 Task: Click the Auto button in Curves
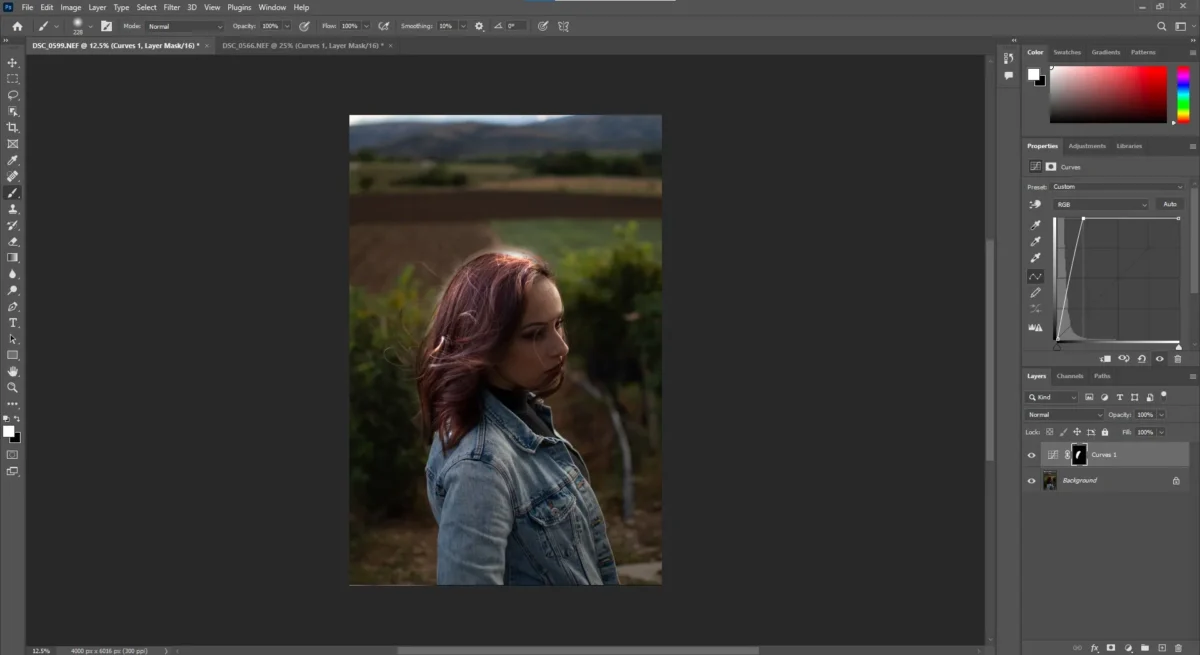1170,204
